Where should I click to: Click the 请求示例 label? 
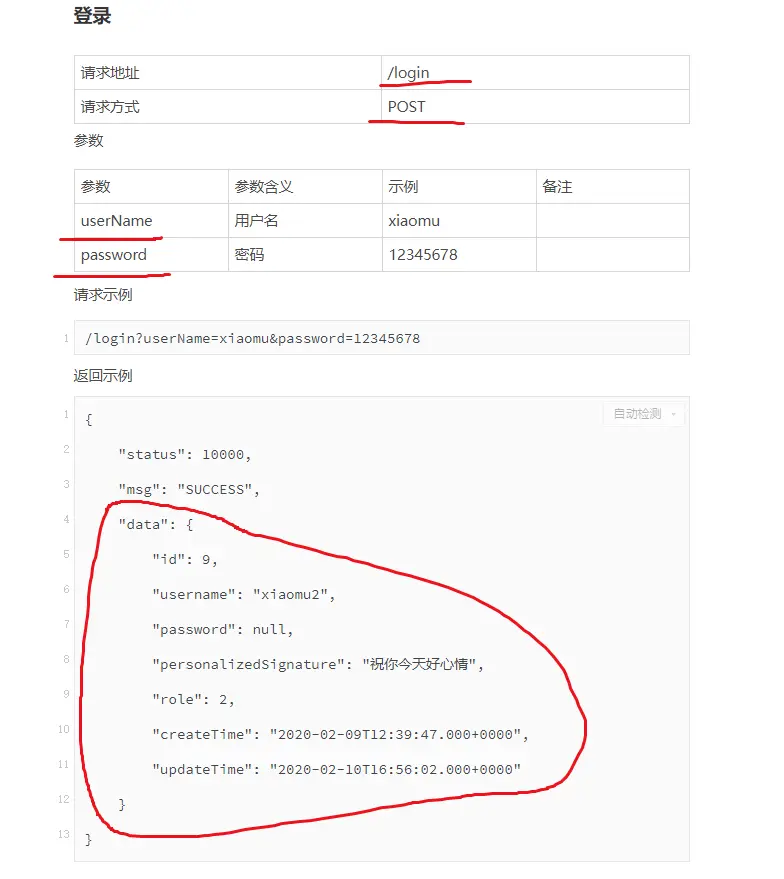pos(103,295)
